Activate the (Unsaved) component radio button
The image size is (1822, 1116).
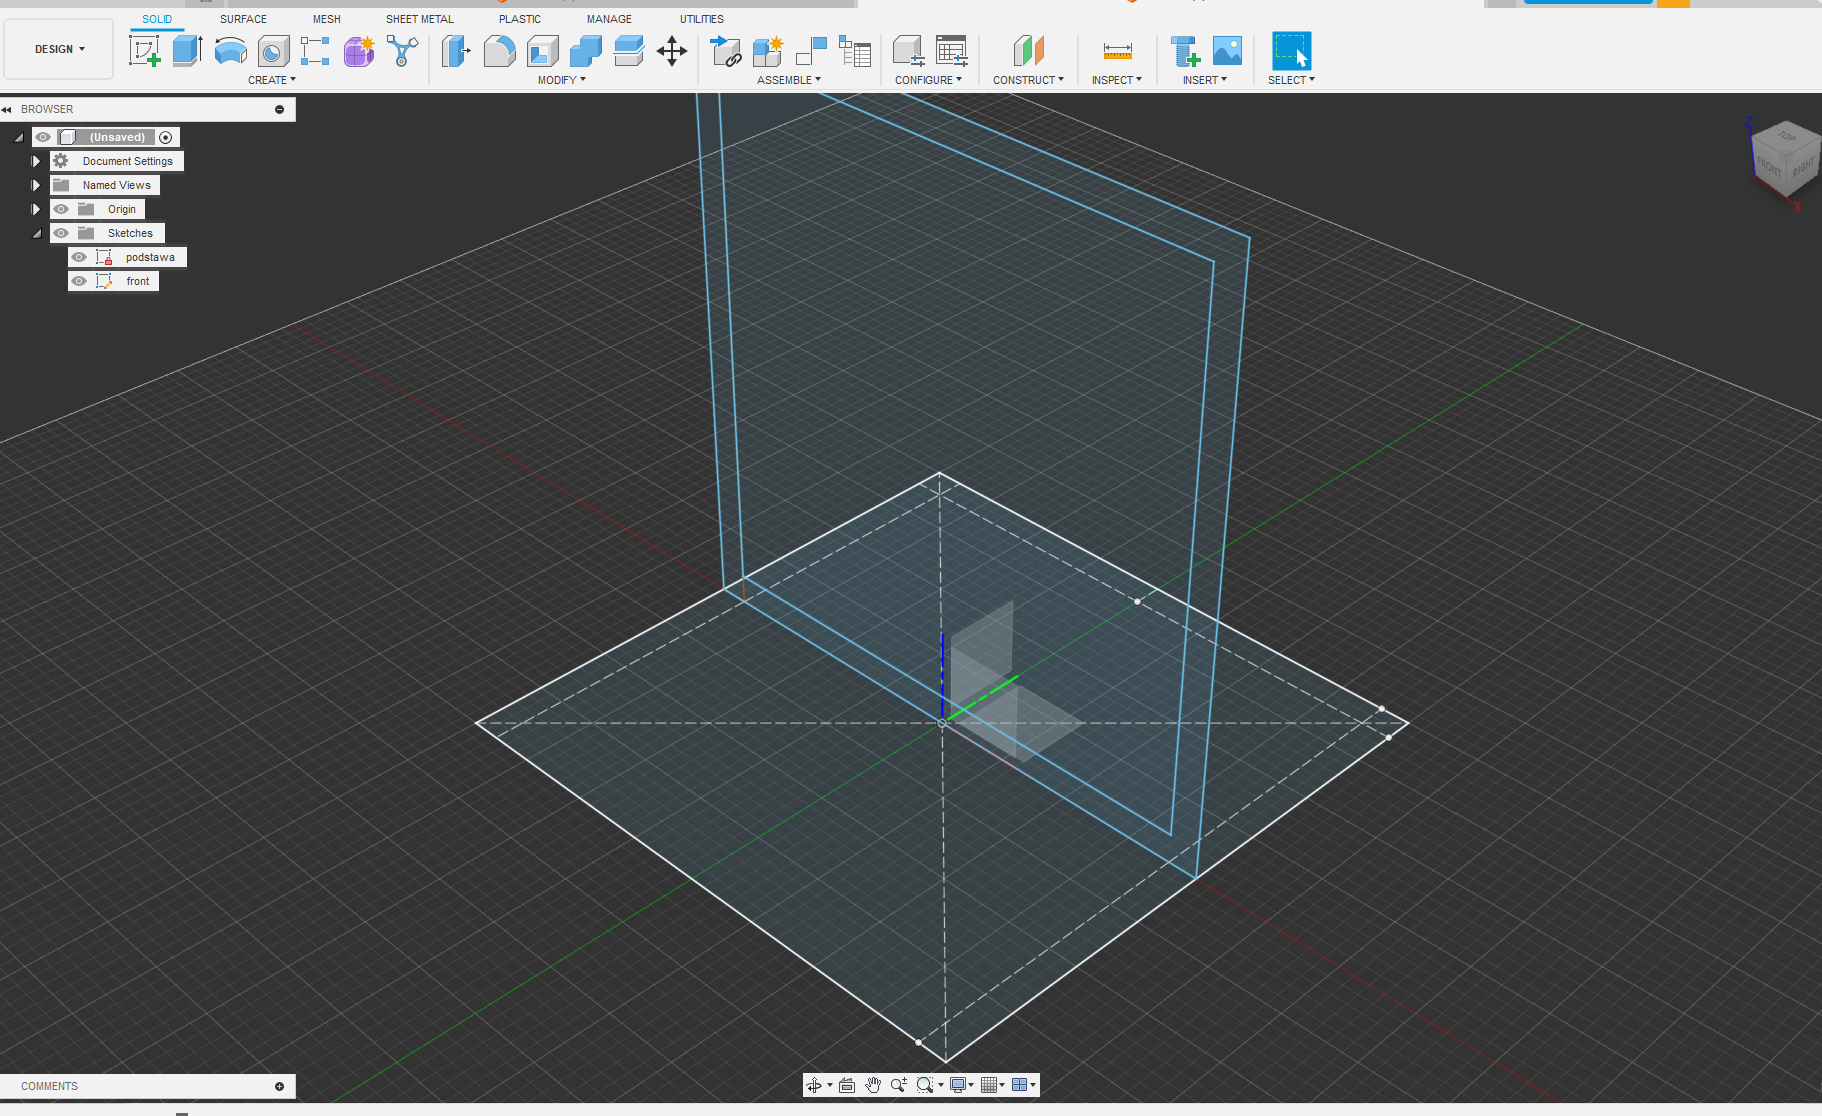(x=166, y=137)
